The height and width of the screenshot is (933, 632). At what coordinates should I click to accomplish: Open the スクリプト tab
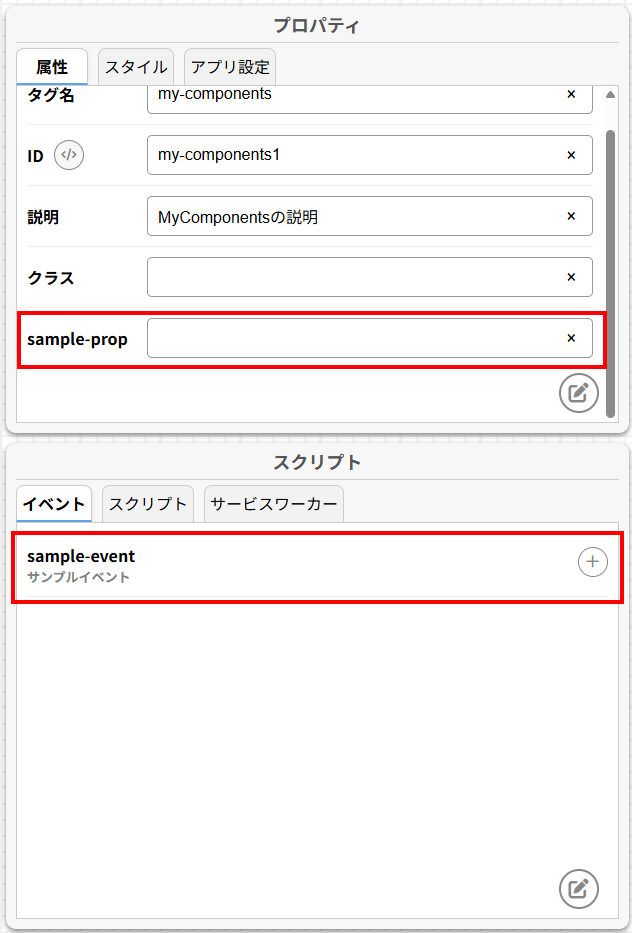click(147, 504)
